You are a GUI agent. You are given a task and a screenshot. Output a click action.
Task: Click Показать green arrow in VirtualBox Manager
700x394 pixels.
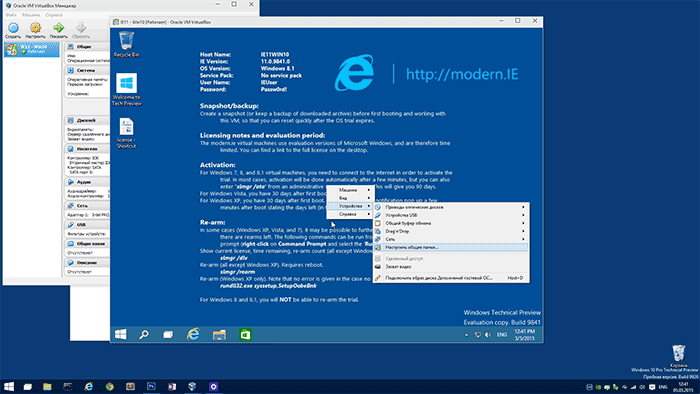(58, 30)
